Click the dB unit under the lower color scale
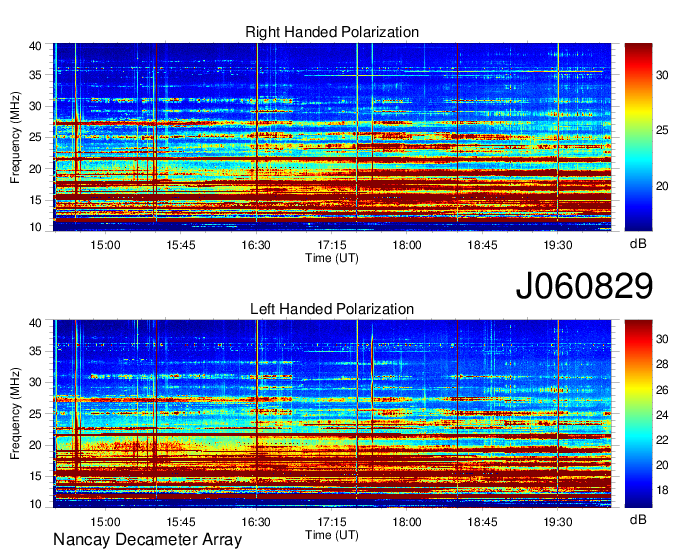 pyautogui.click(x=638, y=519)
